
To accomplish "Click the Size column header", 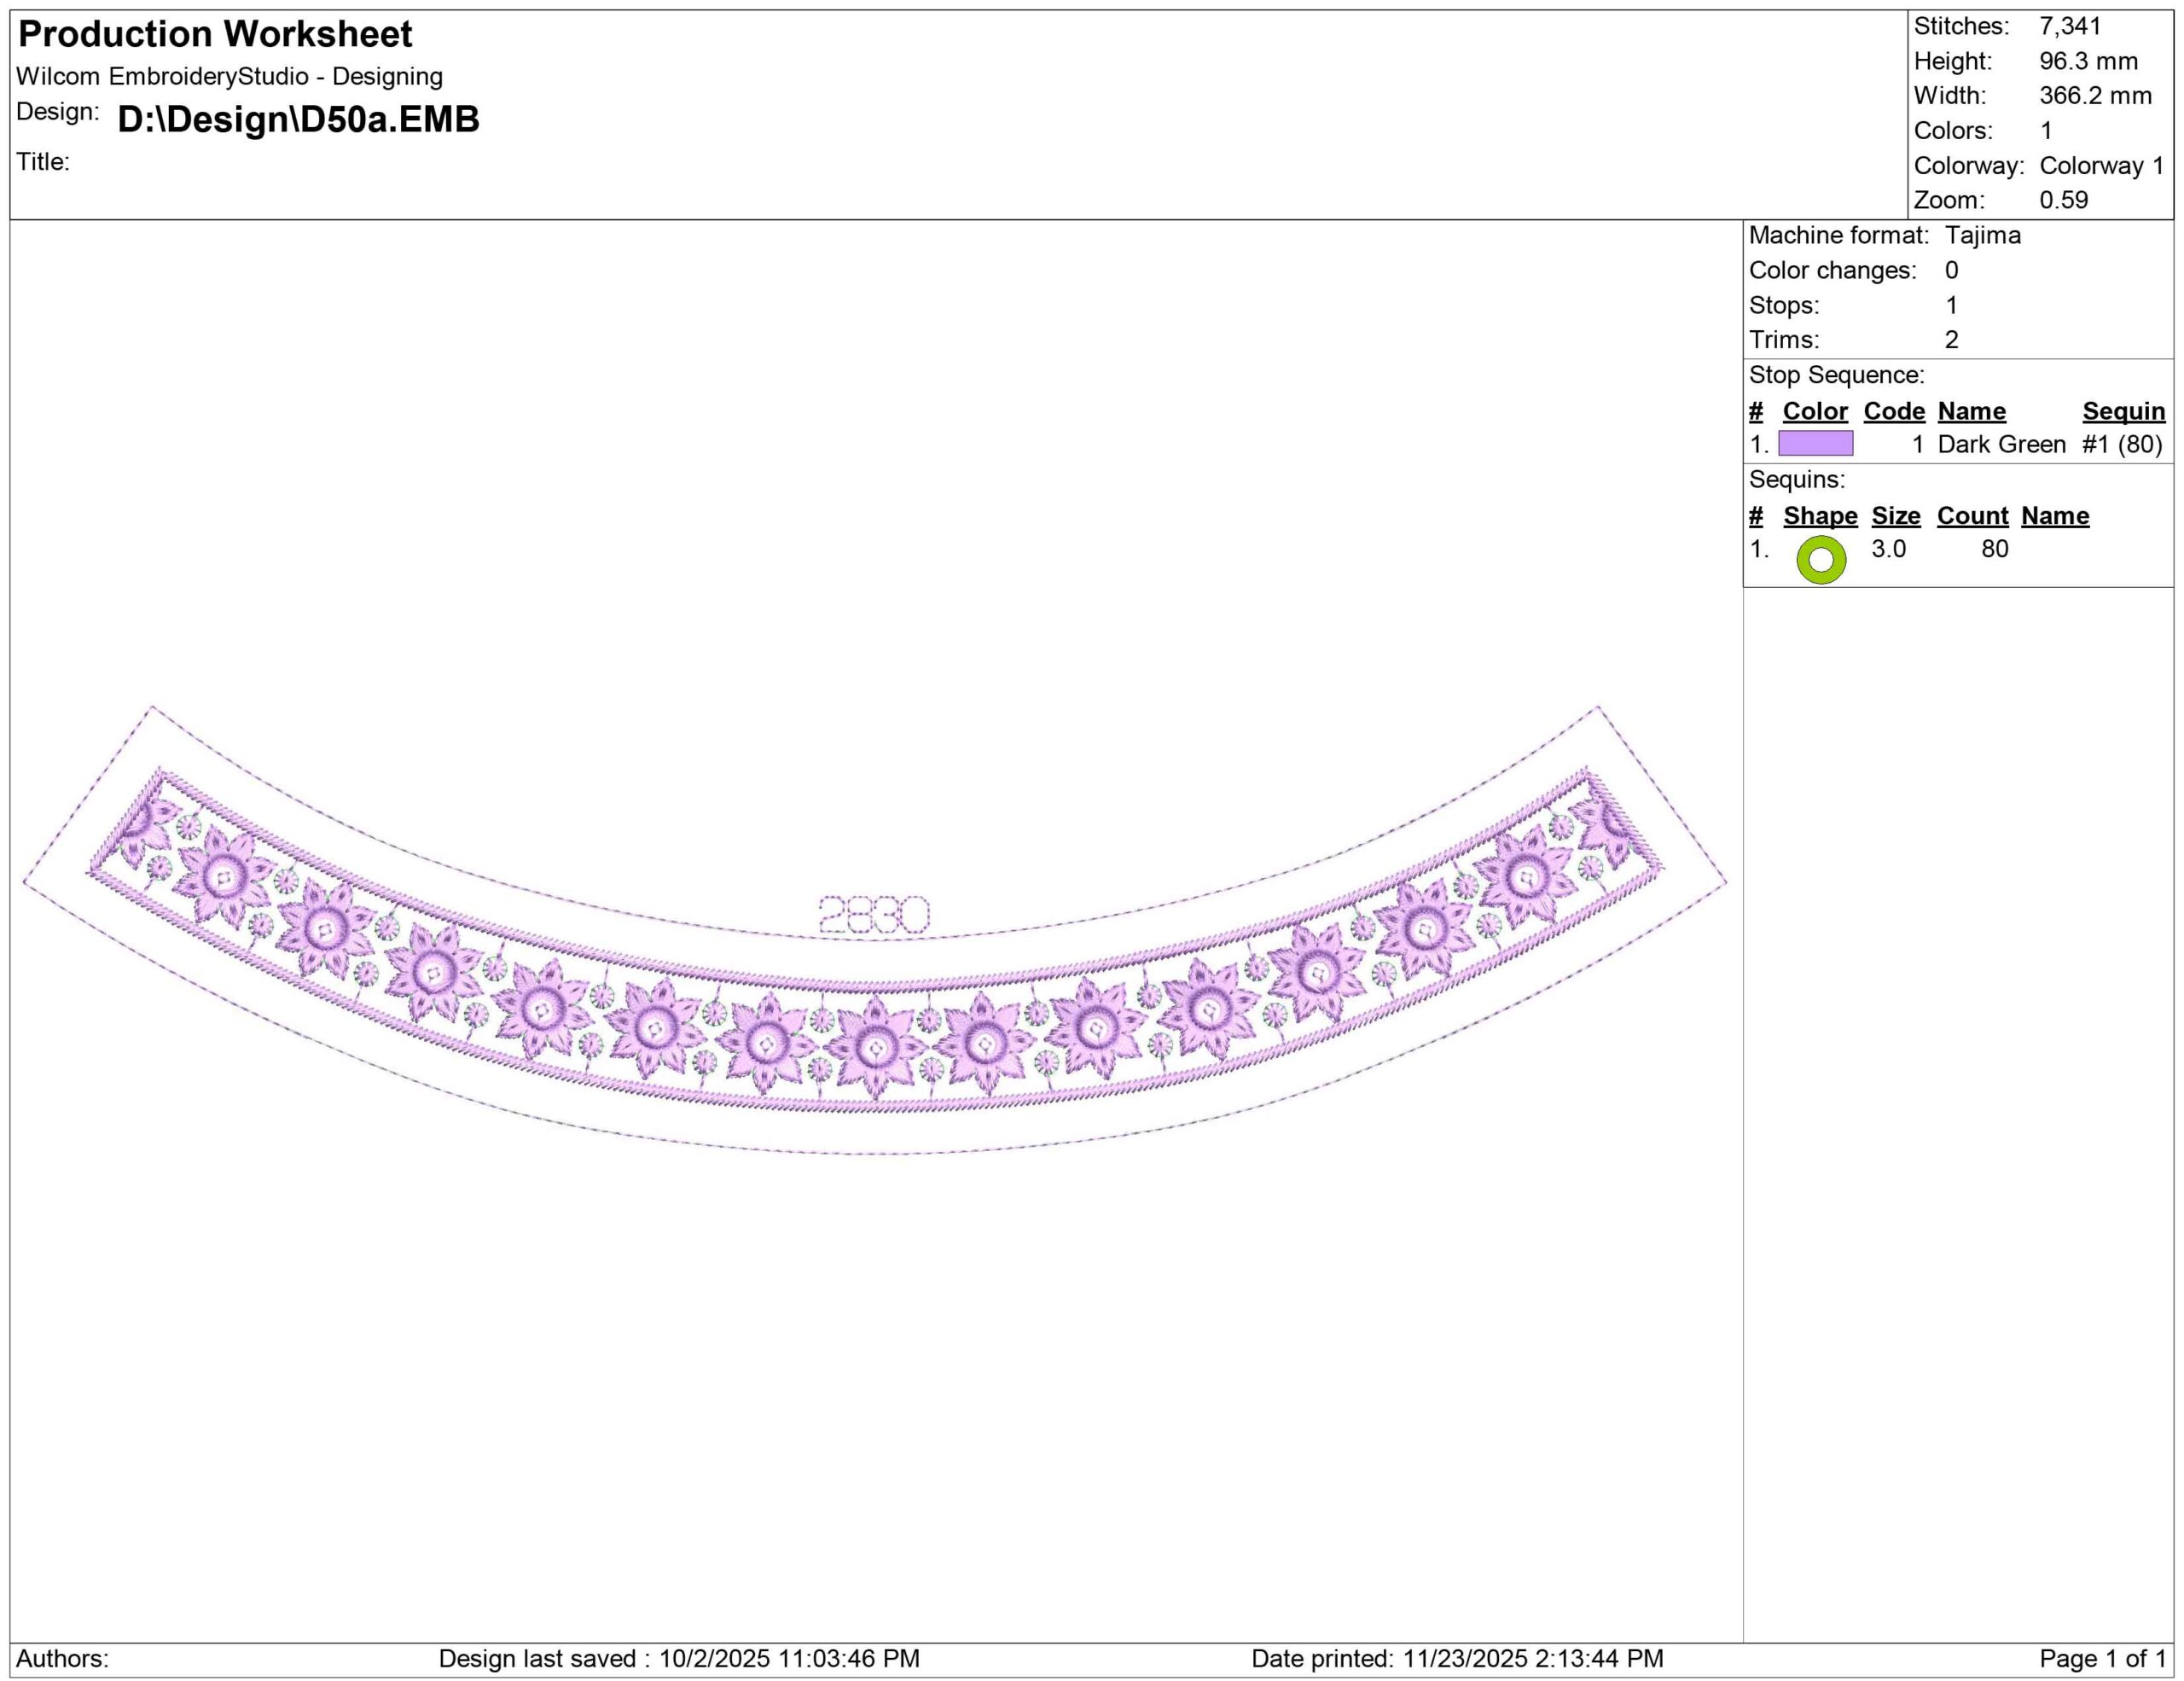I will [x=1896, y=516].
